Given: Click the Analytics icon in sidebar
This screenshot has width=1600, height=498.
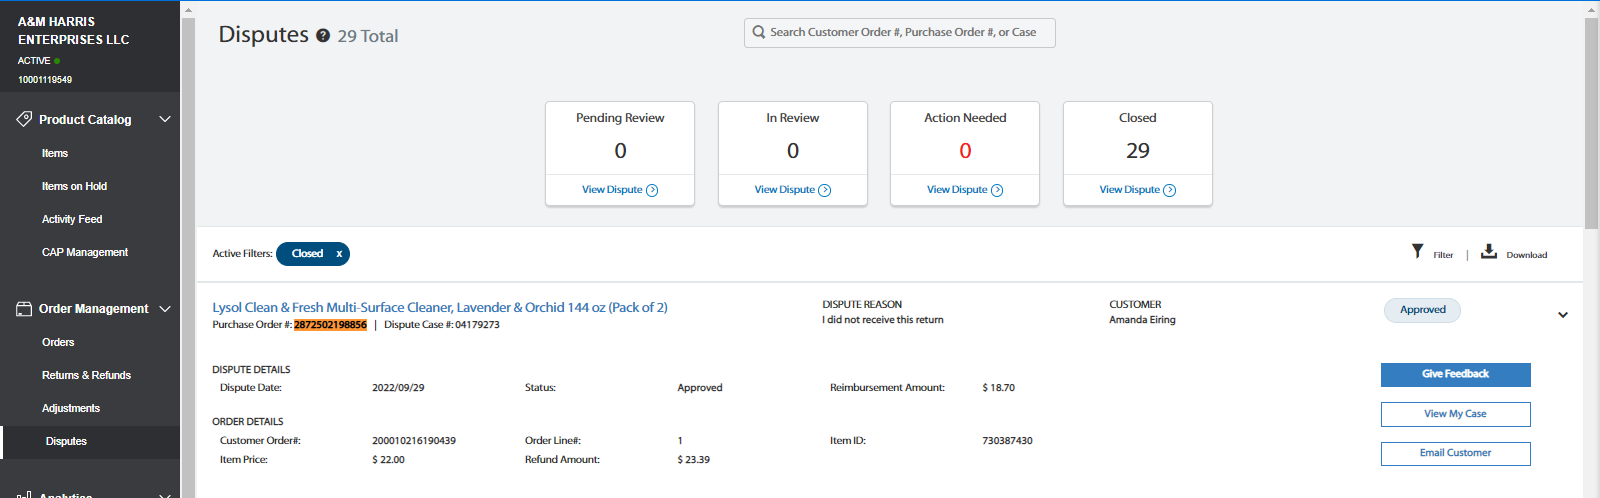Looking at the screenshot, I should coord(24,494).
